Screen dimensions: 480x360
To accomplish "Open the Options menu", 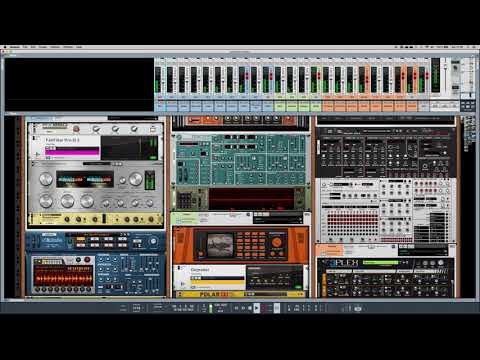I will (x=55, y=47).
